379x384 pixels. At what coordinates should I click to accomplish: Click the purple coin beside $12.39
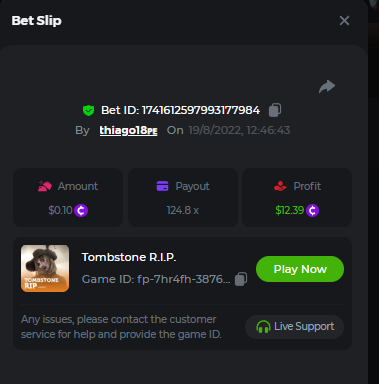coord(312,210)
